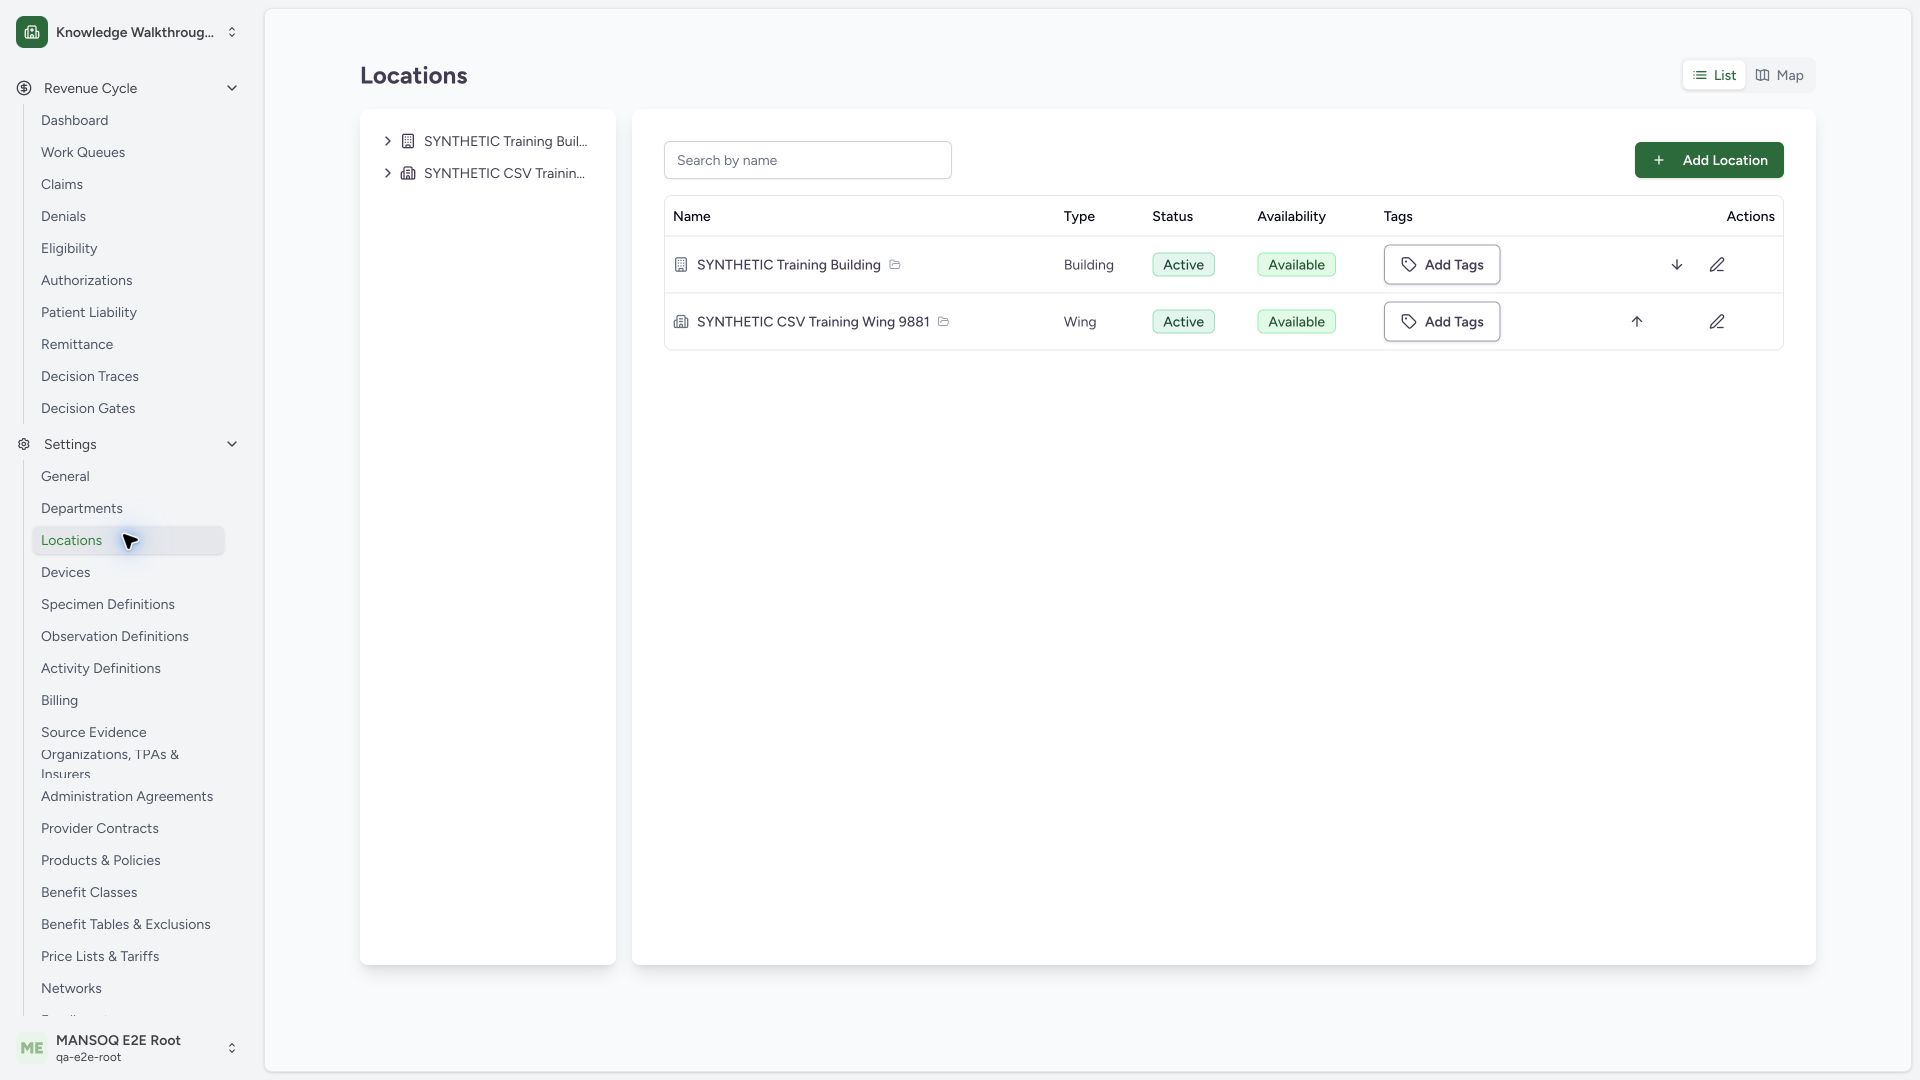This screenshot has width=1920, height=1080.
Task: Add Tags to SYNTHETIC CSV Training Wing 9881
Action: (1442, 322)
